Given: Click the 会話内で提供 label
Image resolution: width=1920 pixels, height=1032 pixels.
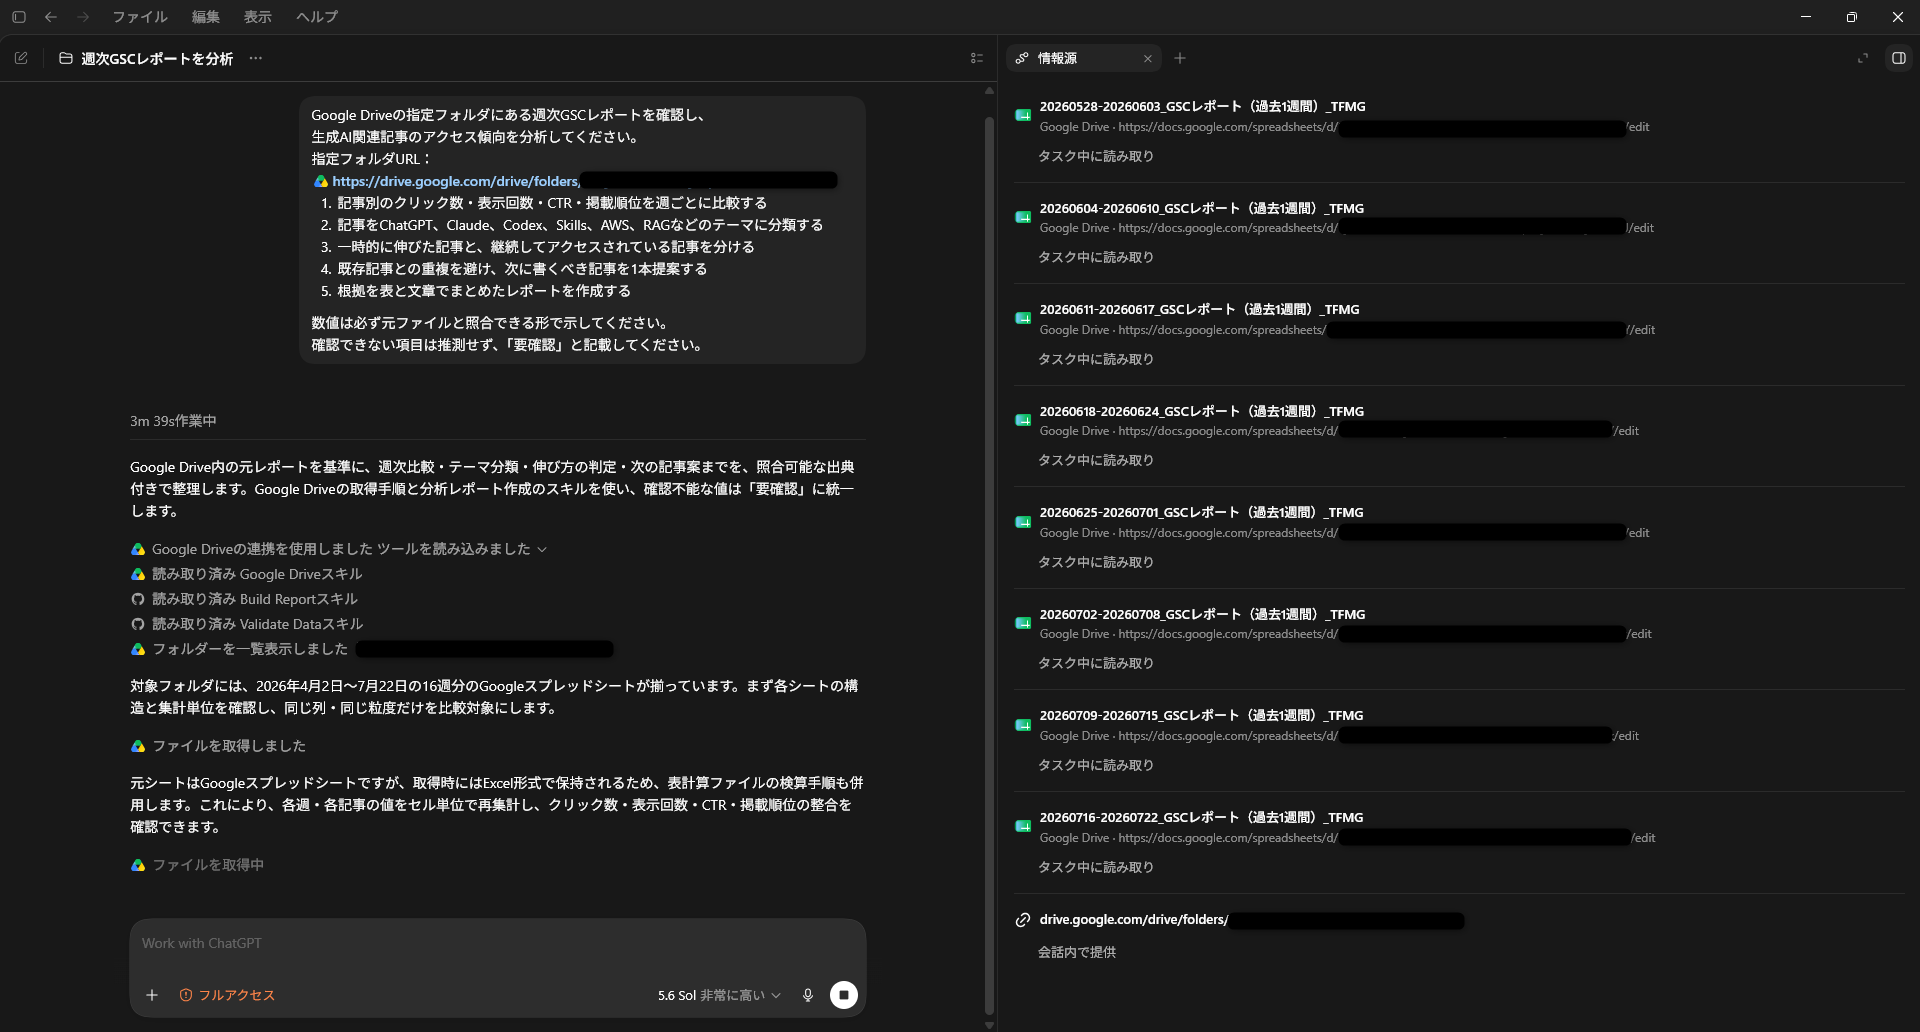Looking at the screenshot, I should [1077, 953].
